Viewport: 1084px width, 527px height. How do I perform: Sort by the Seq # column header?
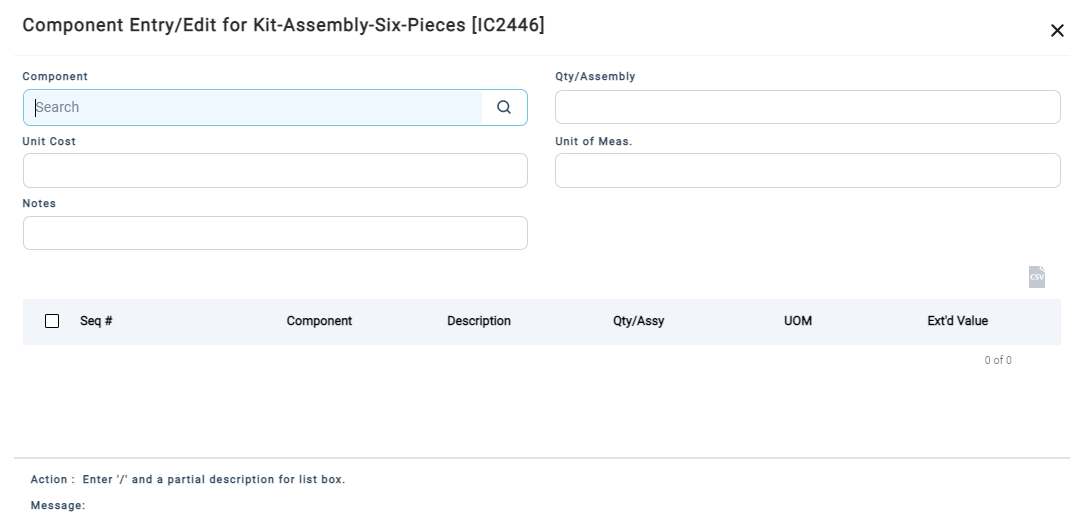pyautogui.click(x=96, y=321)
